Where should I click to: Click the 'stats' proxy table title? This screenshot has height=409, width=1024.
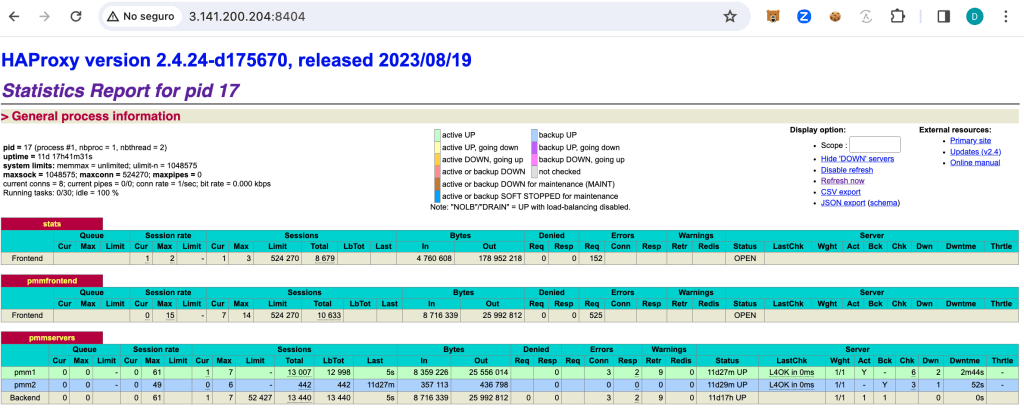(x=52, y=224)
